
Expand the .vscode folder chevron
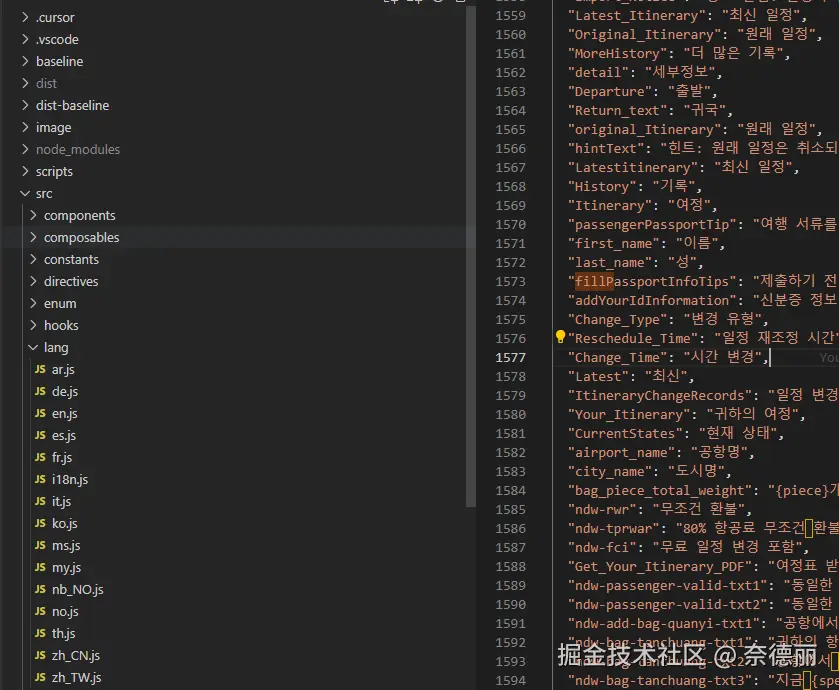(x=25, y=39)
